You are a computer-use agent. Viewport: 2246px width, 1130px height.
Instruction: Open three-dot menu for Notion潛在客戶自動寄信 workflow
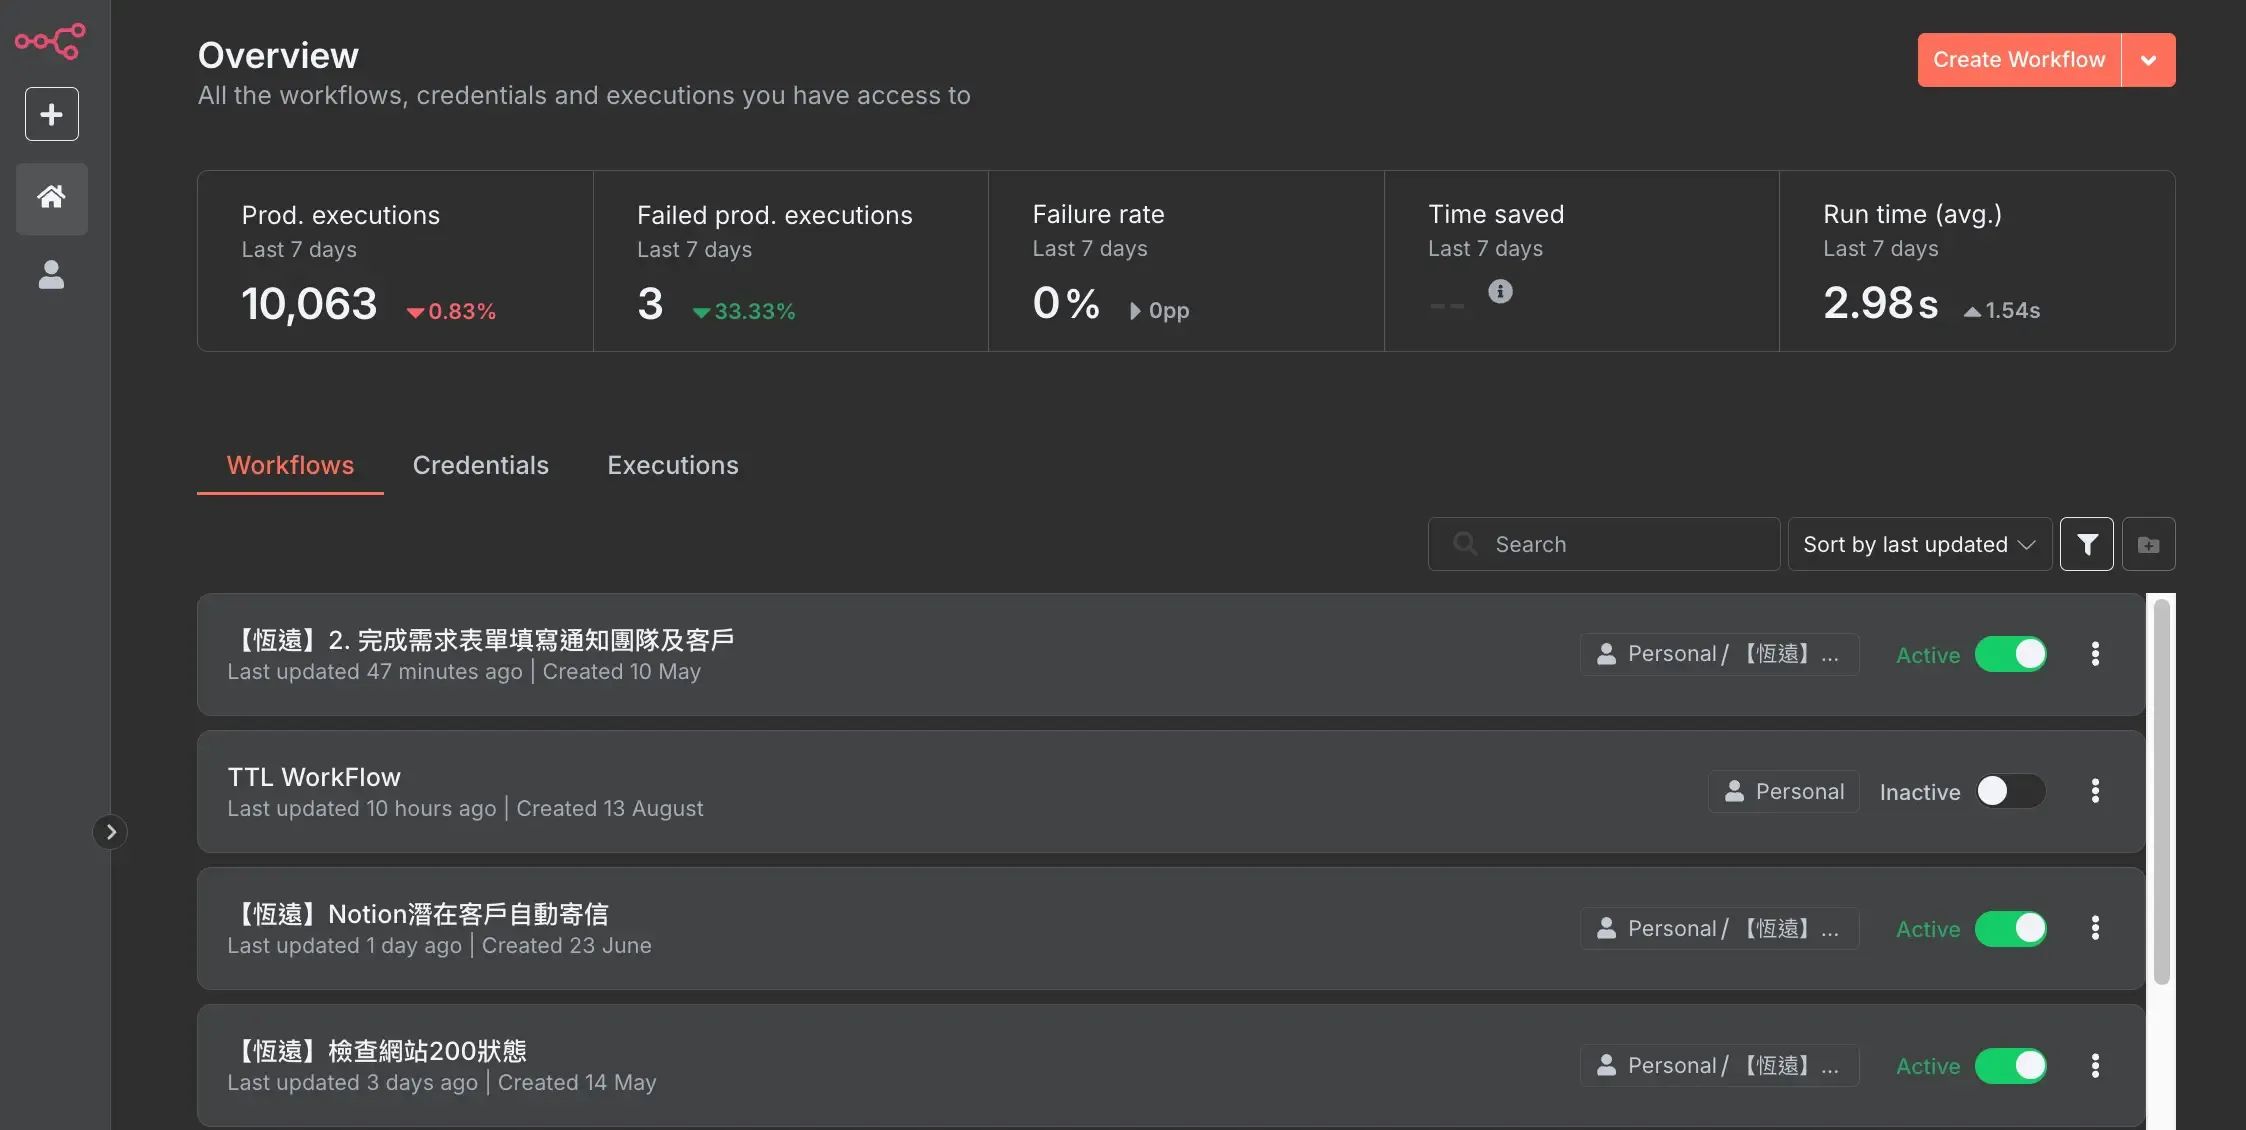[x=2095, y=928]
